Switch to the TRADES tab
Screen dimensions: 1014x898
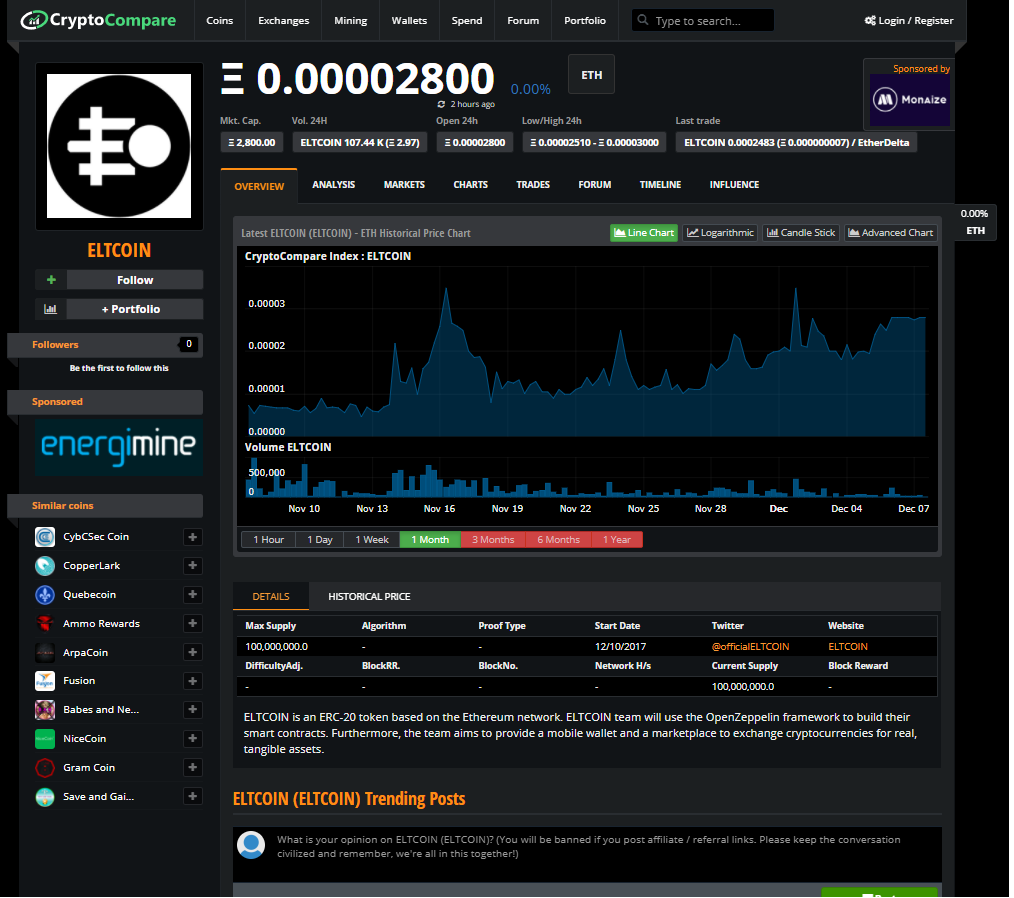pos(533,185)
